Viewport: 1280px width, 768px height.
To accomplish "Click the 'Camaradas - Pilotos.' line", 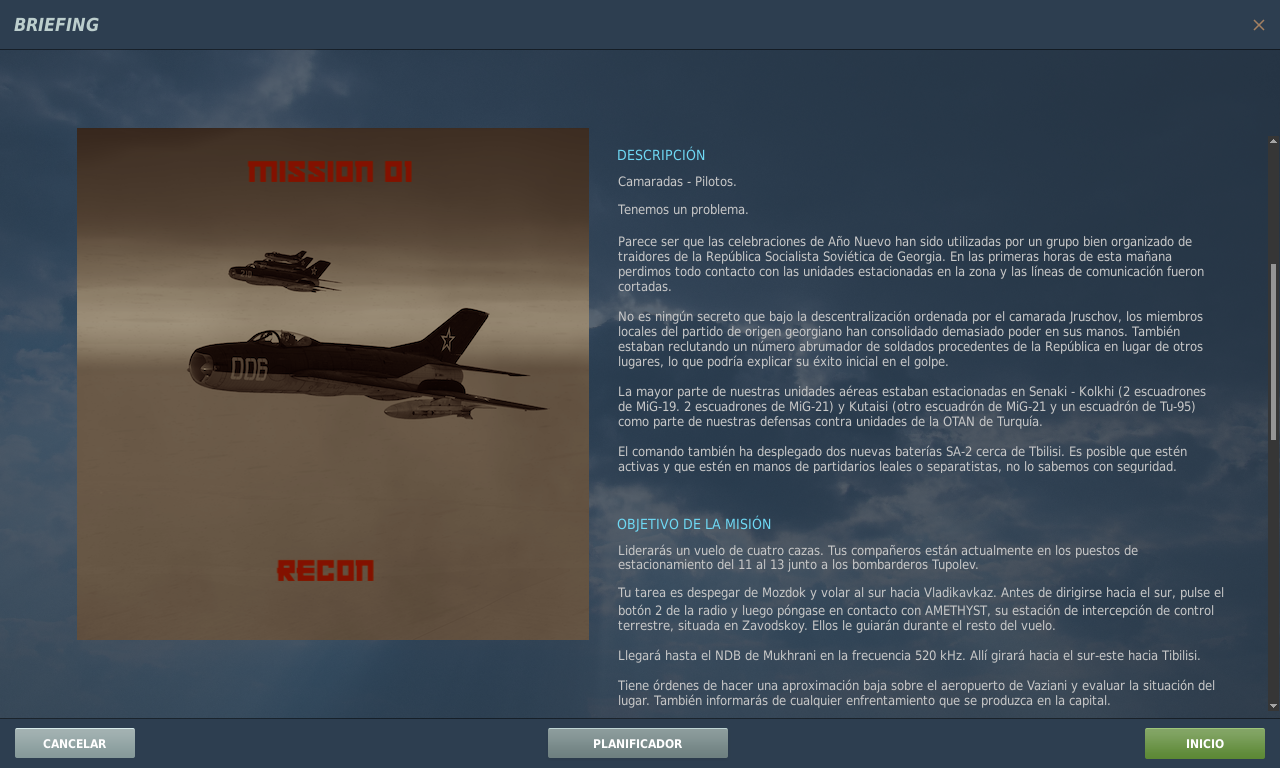I will pos(677,182).
